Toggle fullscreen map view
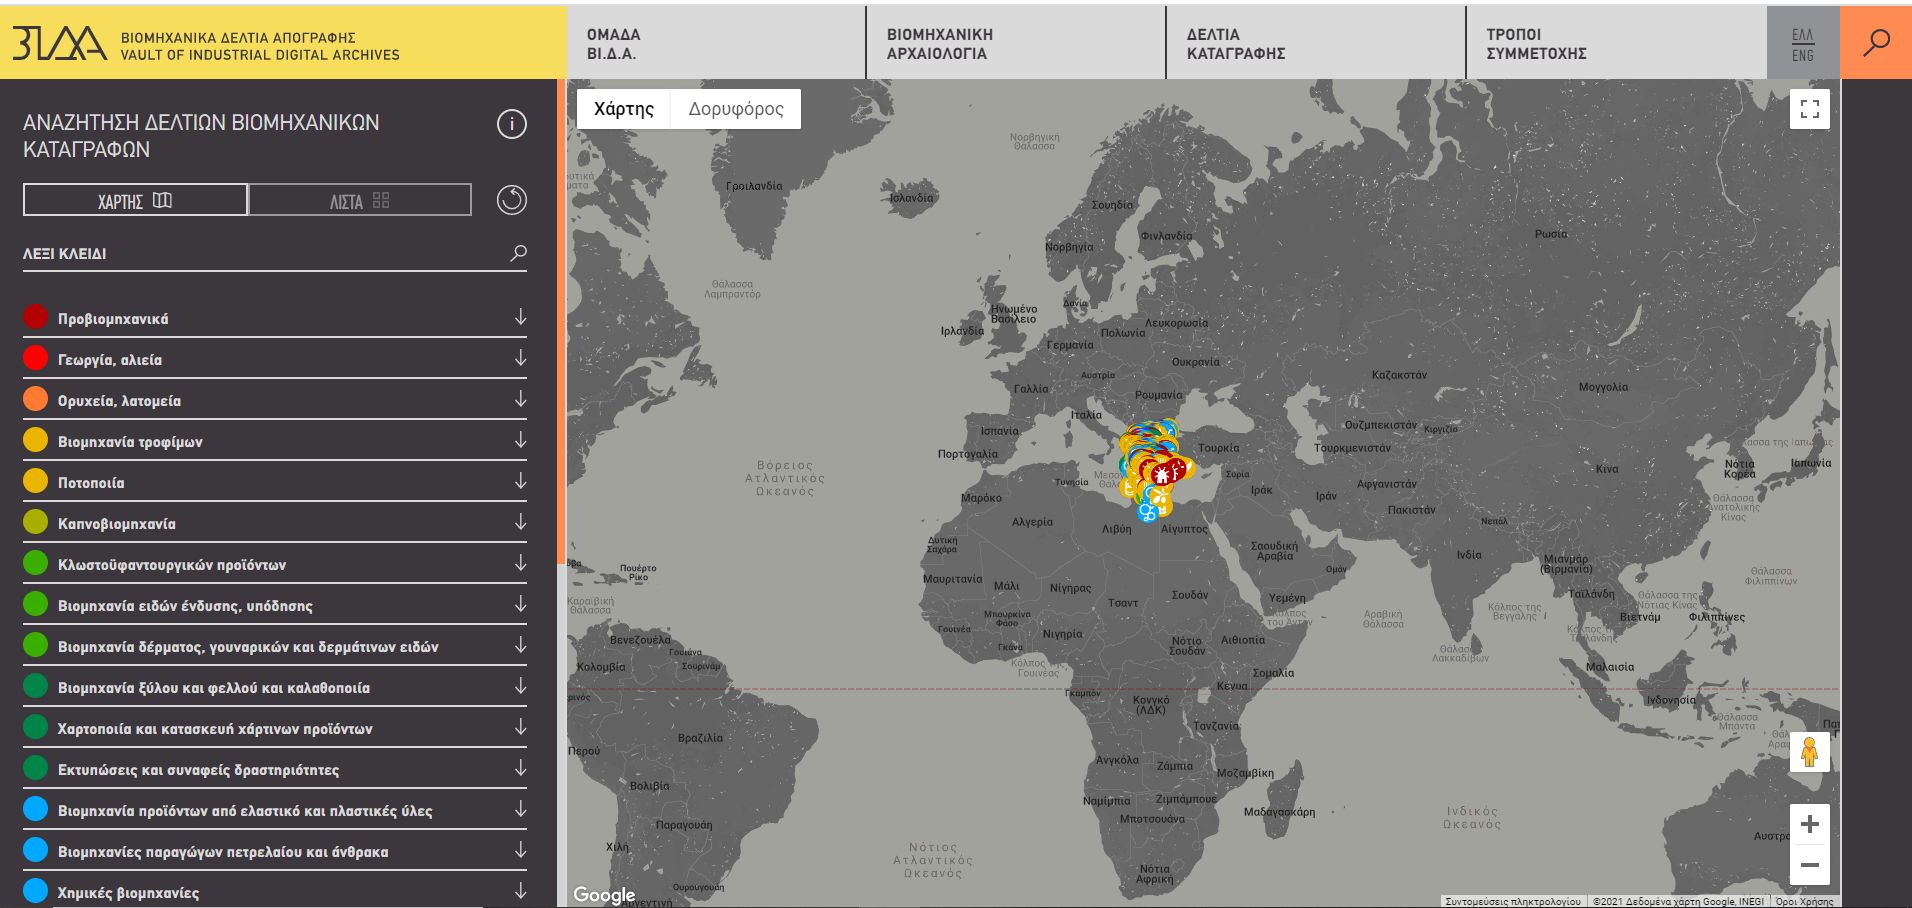1912x908 pixels. (x=1809, y=109)
